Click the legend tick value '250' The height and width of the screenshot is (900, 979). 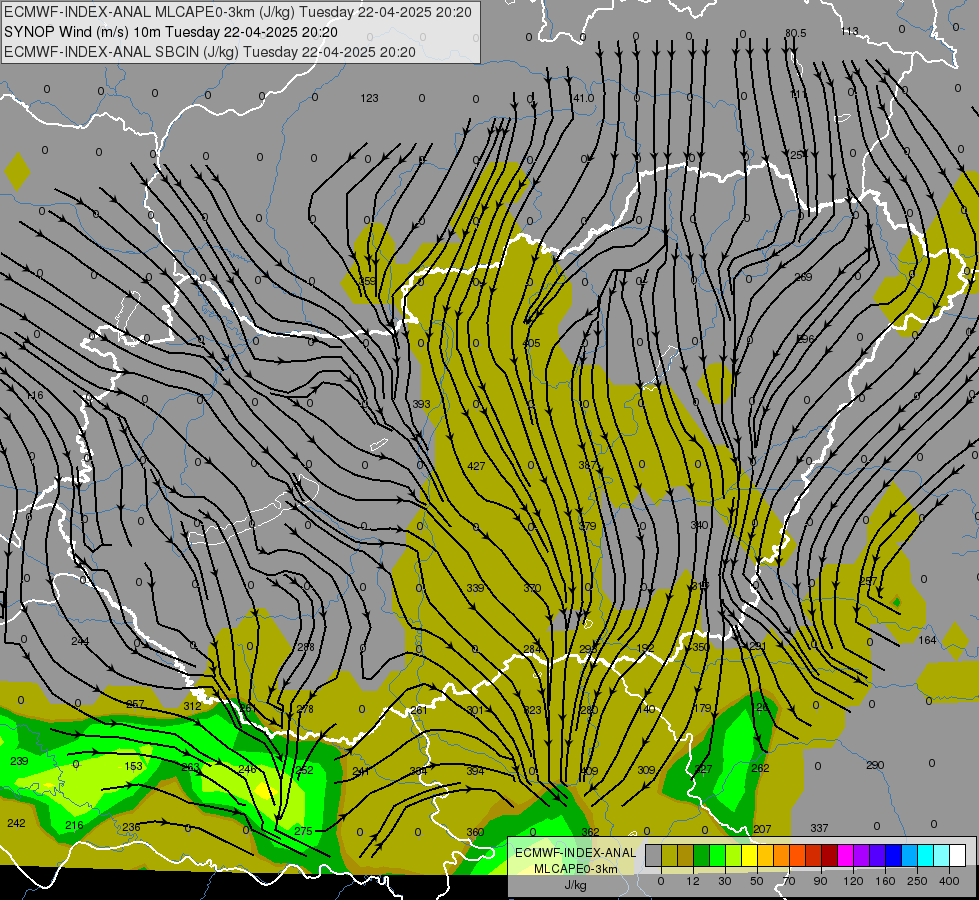[x=917, y=881]
